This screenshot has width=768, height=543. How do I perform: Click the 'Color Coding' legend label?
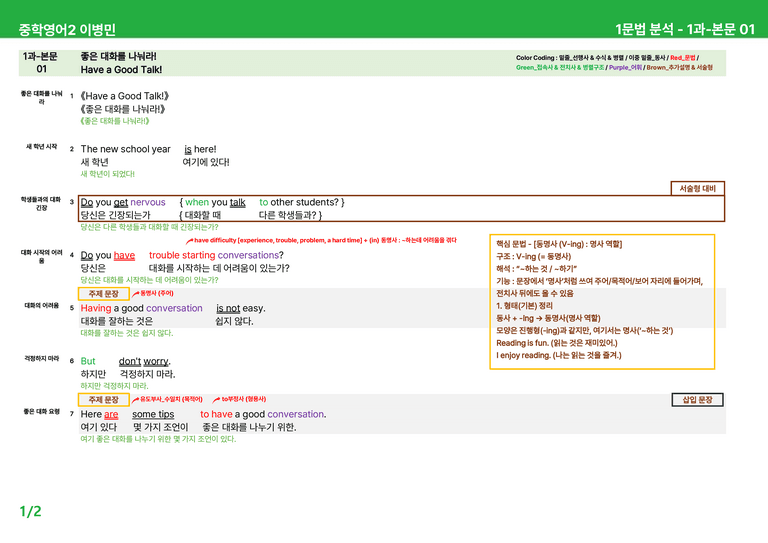(x=536, y=58)
